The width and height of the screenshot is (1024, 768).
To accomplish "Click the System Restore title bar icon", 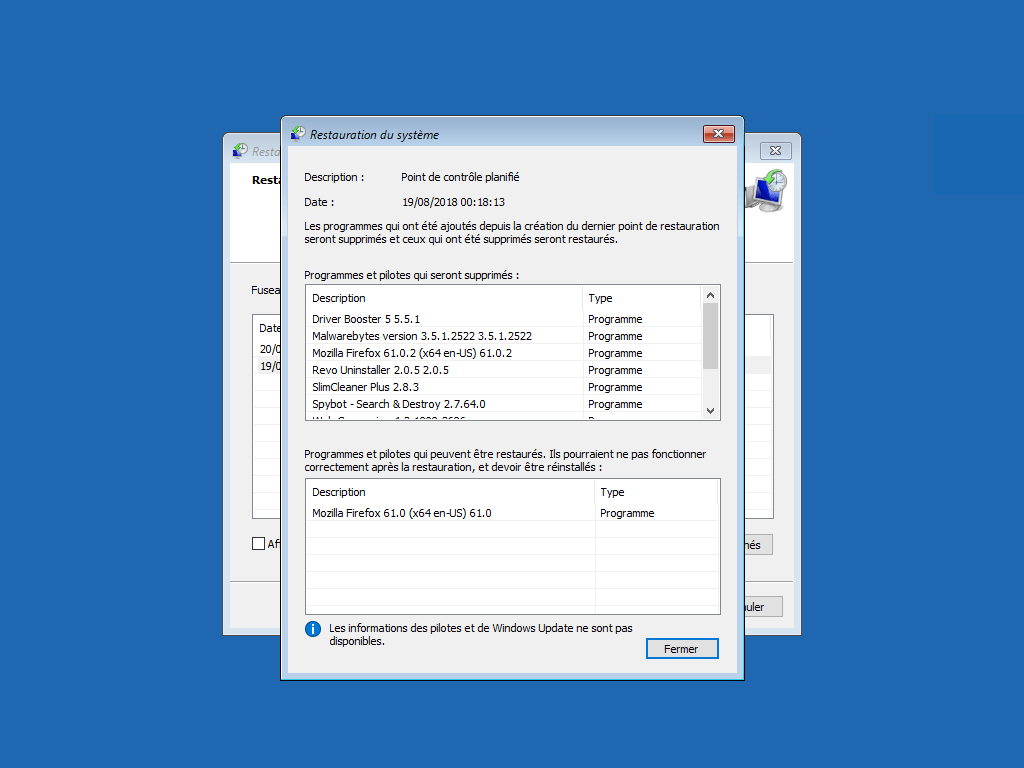I will 298,134.
